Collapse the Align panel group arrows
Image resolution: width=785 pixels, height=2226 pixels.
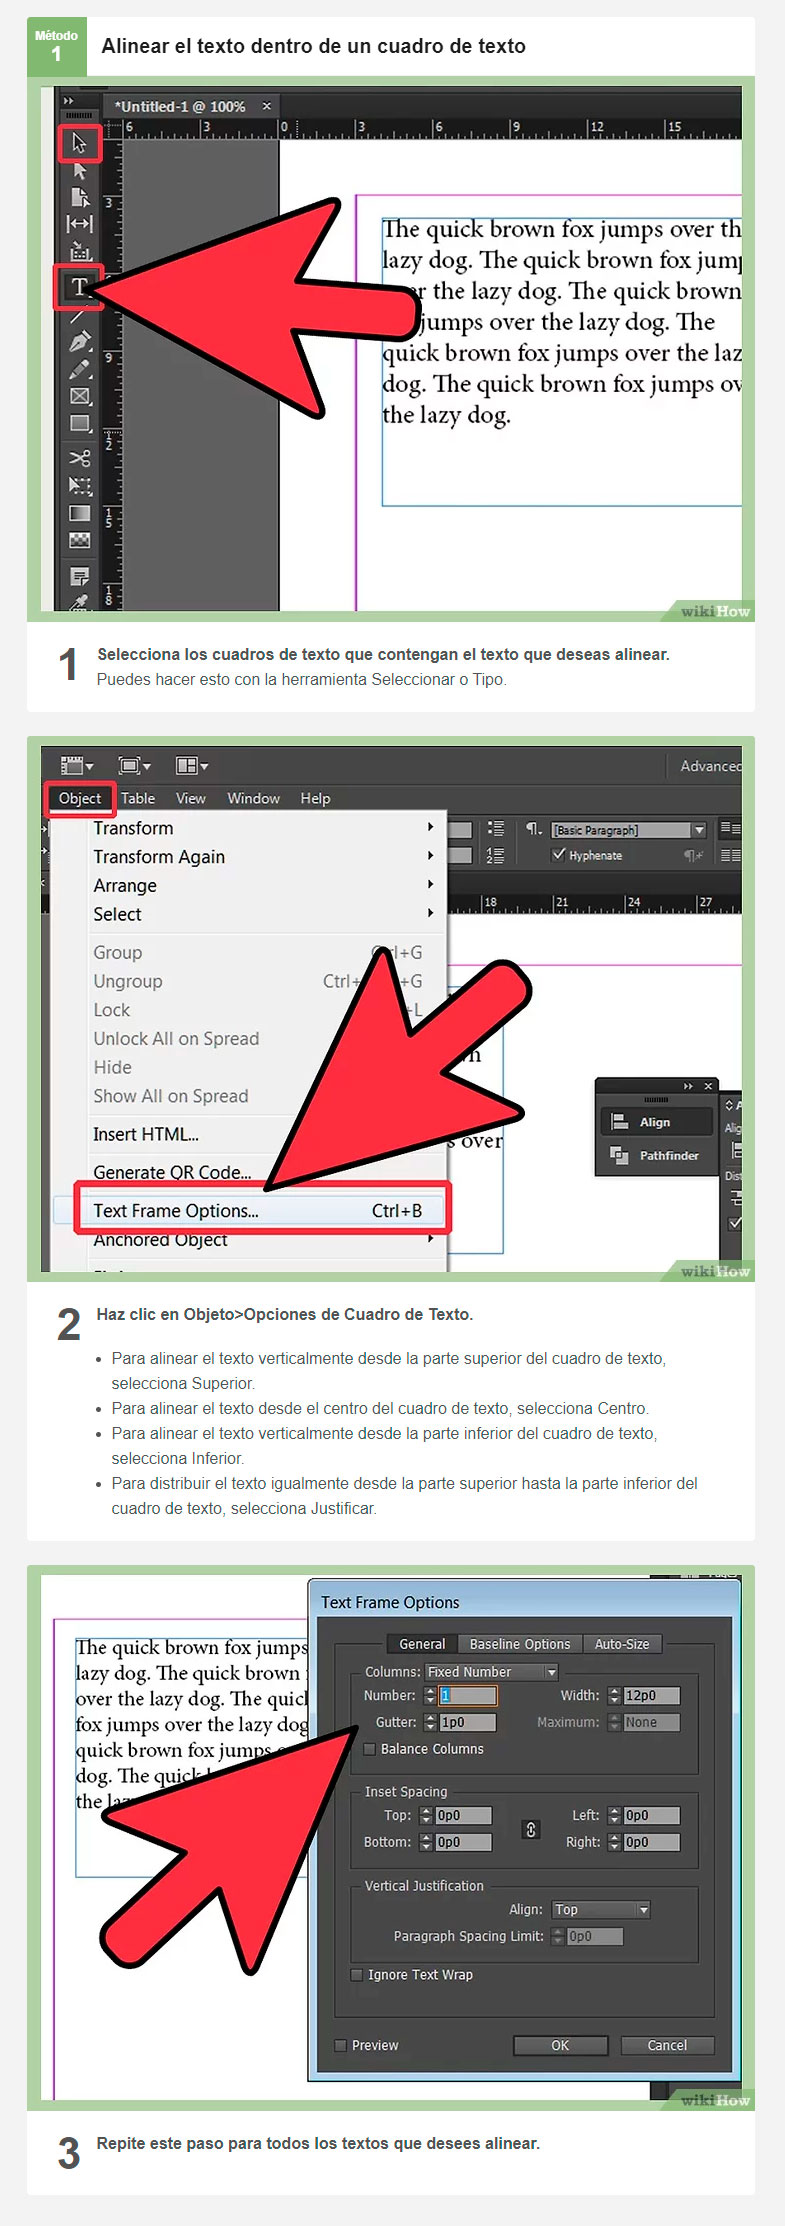[x=688, y=1086]
